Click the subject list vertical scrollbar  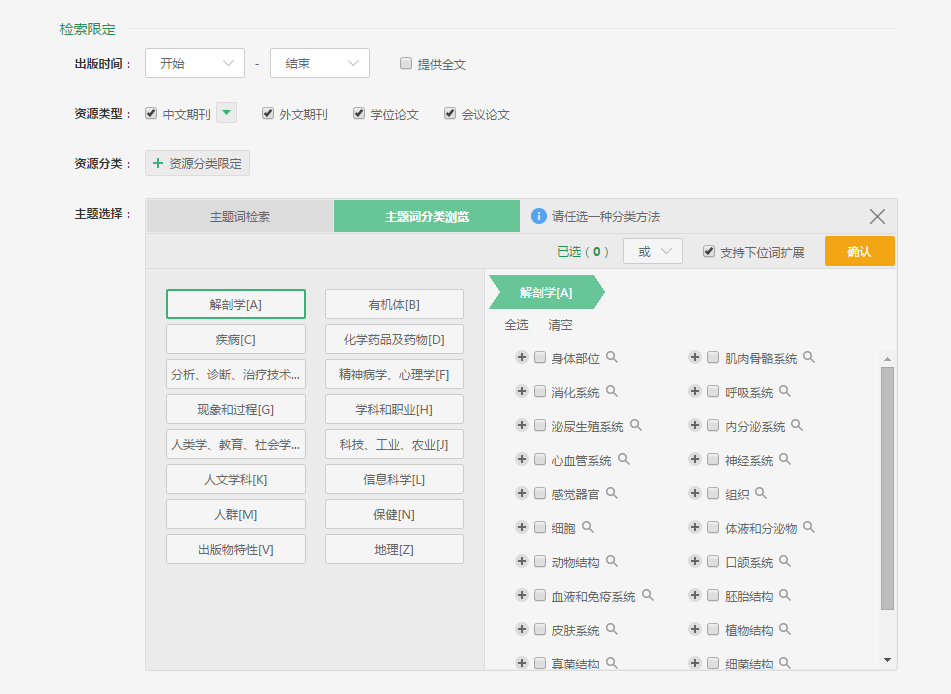coord(887,488)
